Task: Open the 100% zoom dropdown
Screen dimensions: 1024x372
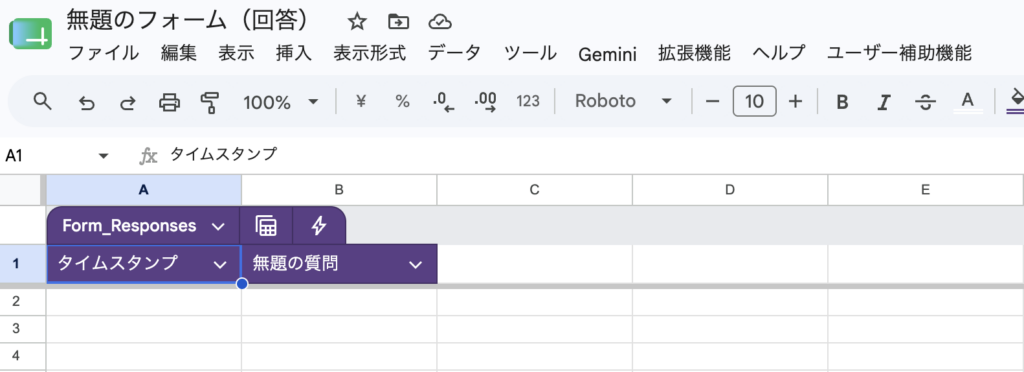Action: [x=280, y=102]
